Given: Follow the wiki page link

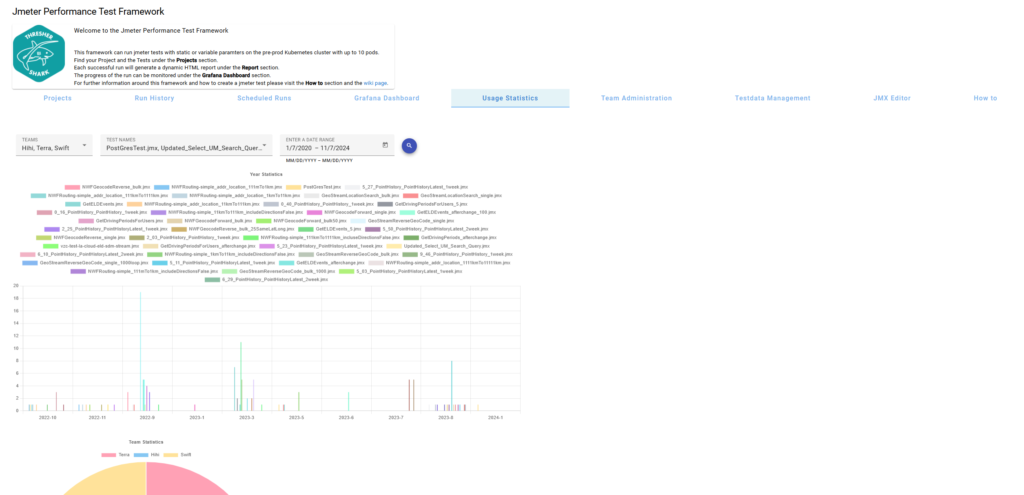Looking at the screenshot, I should pyautogui.click(x=376, y=84).
